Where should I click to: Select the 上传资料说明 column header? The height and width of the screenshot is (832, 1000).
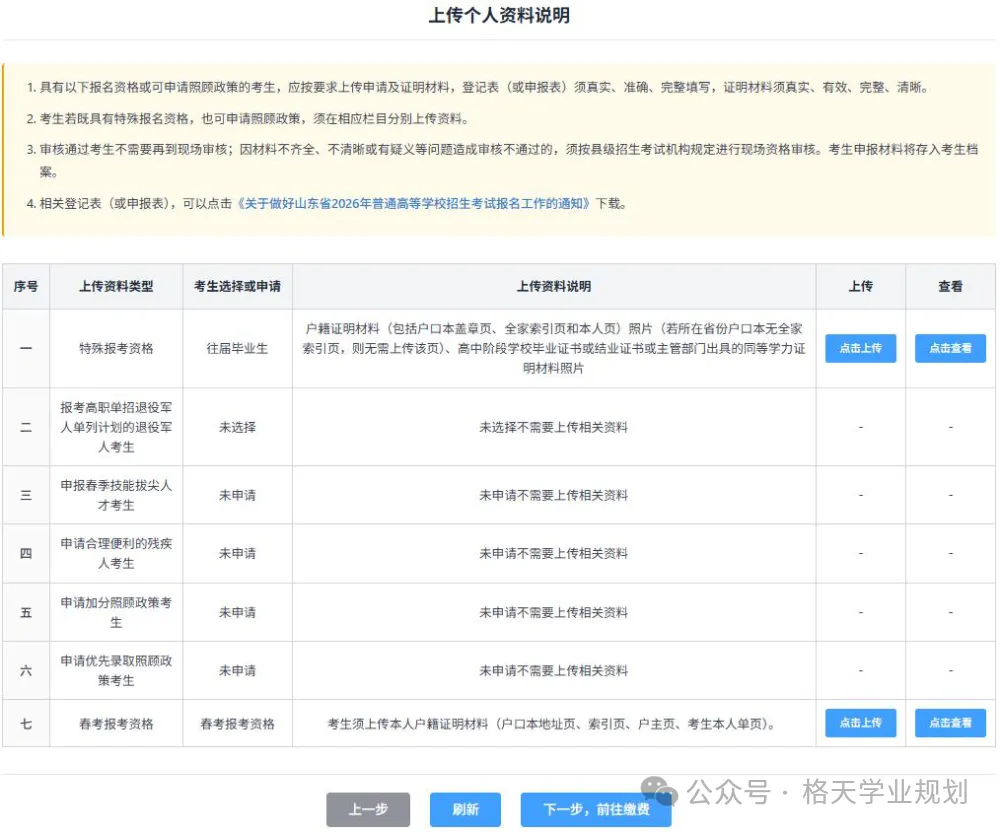(x=554, y=286)
